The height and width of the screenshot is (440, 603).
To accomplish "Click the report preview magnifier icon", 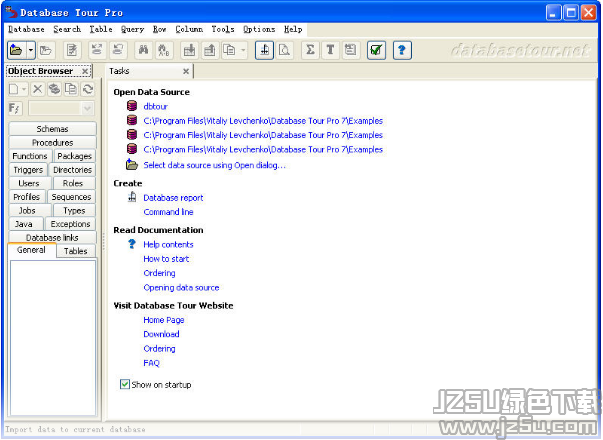I will (x=285, y=50).
